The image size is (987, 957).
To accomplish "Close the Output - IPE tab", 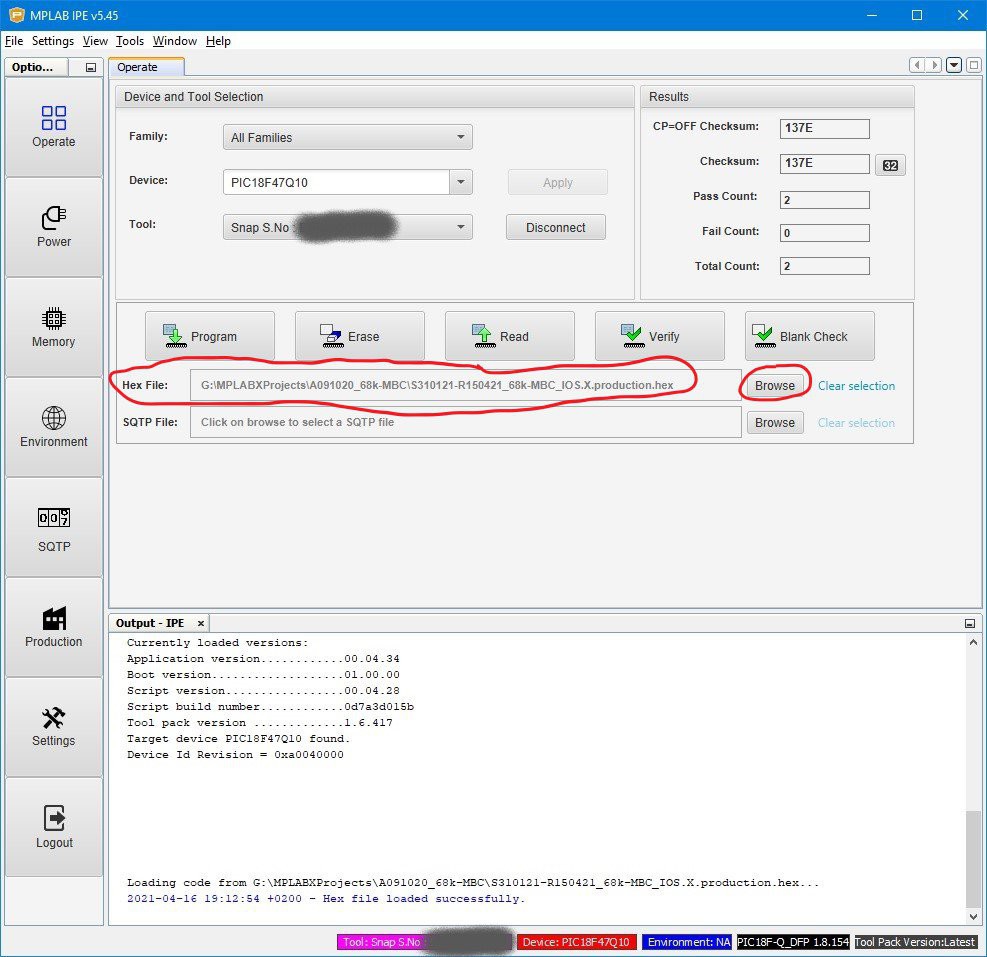I will [201, 623].
